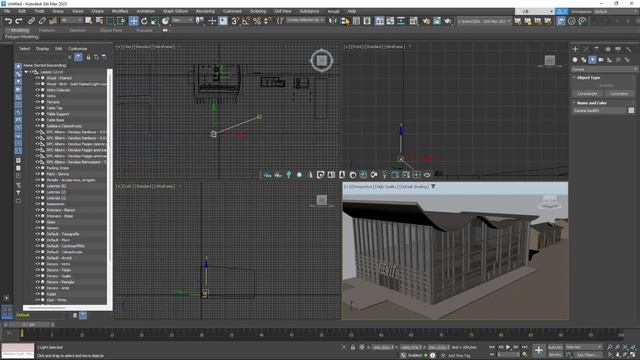Click the Set Key button
This screenshot has height=360, width=640.
(555, 355)
